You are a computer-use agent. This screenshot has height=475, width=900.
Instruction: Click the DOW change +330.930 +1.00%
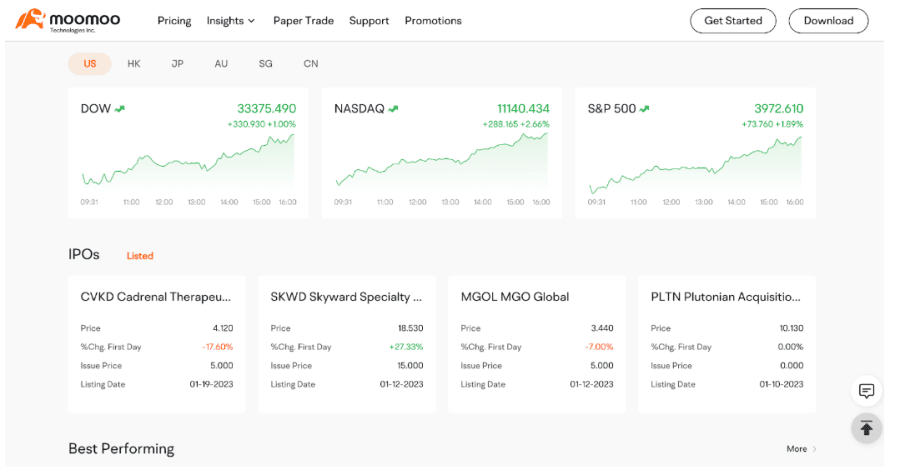tap(262, 124)
